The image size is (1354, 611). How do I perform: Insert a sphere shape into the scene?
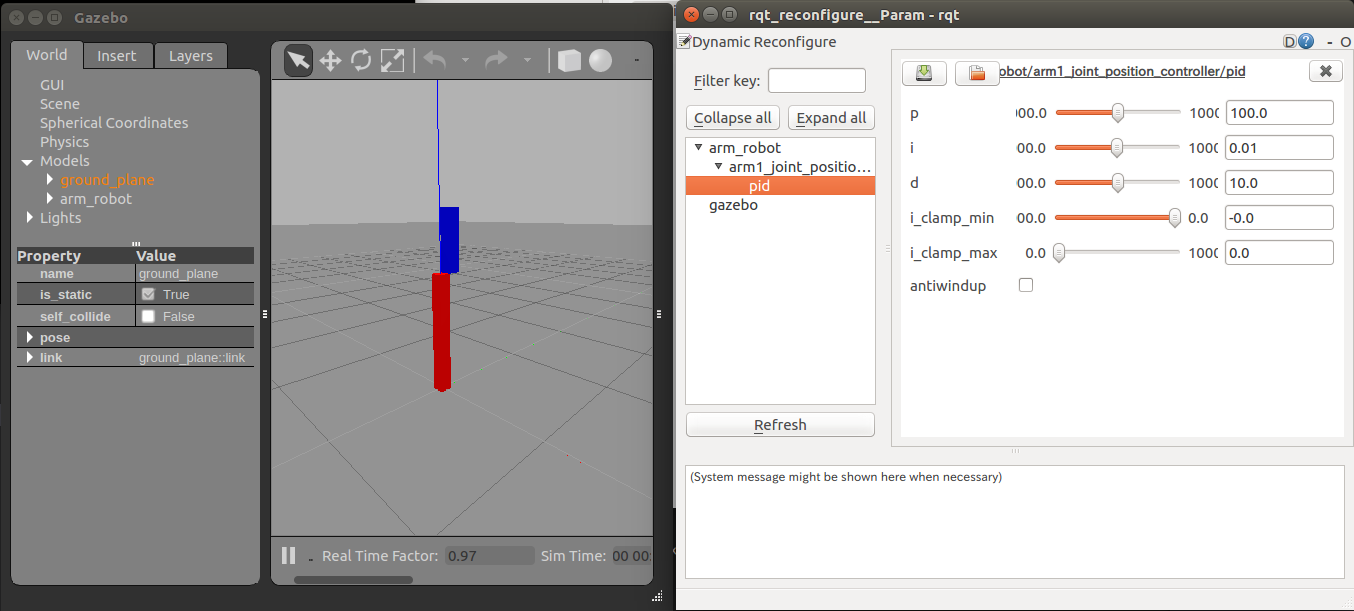(600, 61)
